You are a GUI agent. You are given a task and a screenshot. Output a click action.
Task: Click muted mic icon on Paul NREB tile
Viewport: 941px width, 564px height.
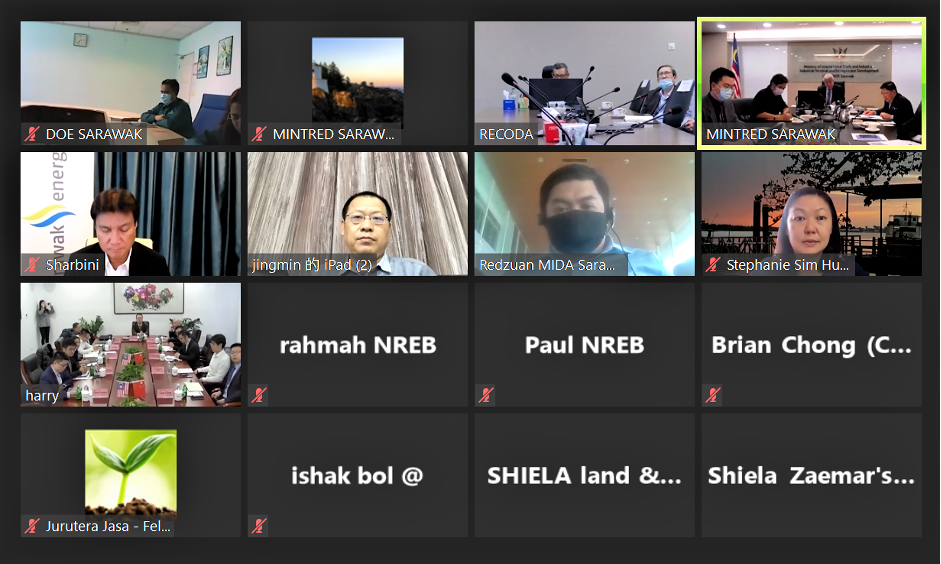point(486,395)
